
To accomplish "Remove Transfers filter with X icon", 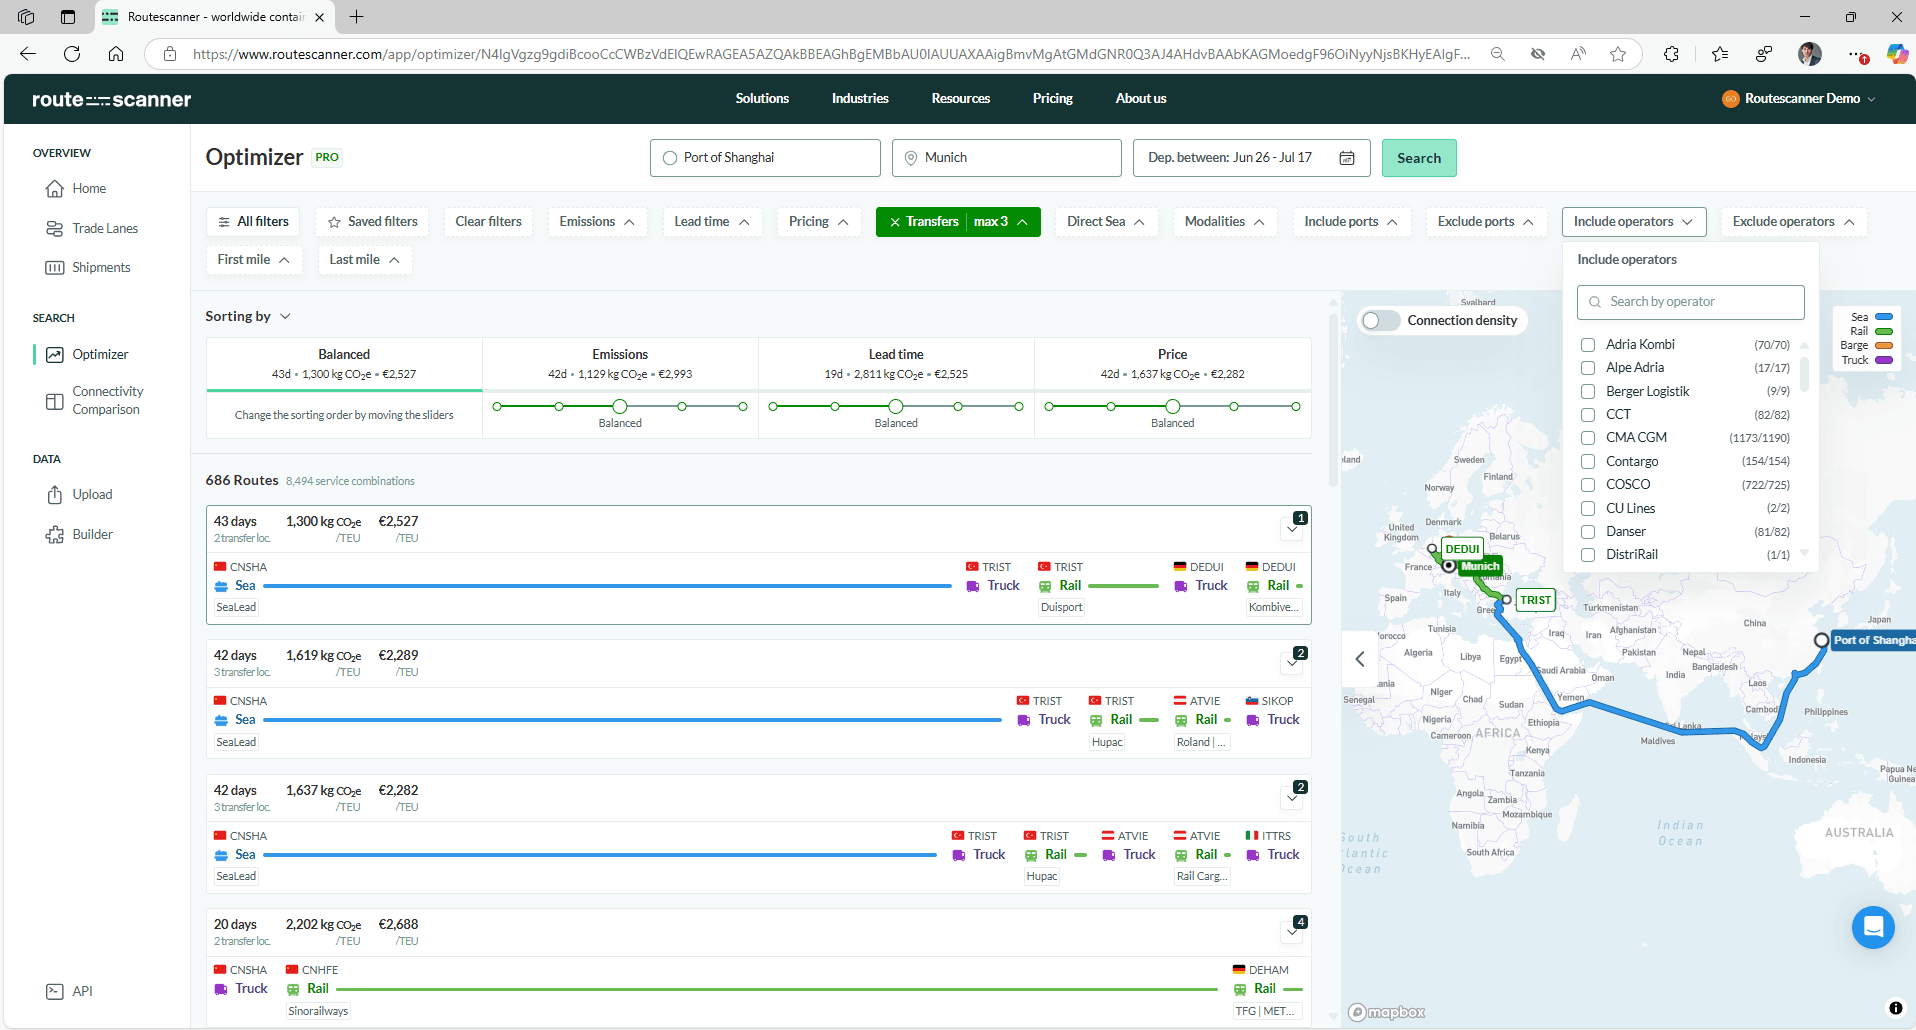I will pyautogui.click(x=895, y=222).
